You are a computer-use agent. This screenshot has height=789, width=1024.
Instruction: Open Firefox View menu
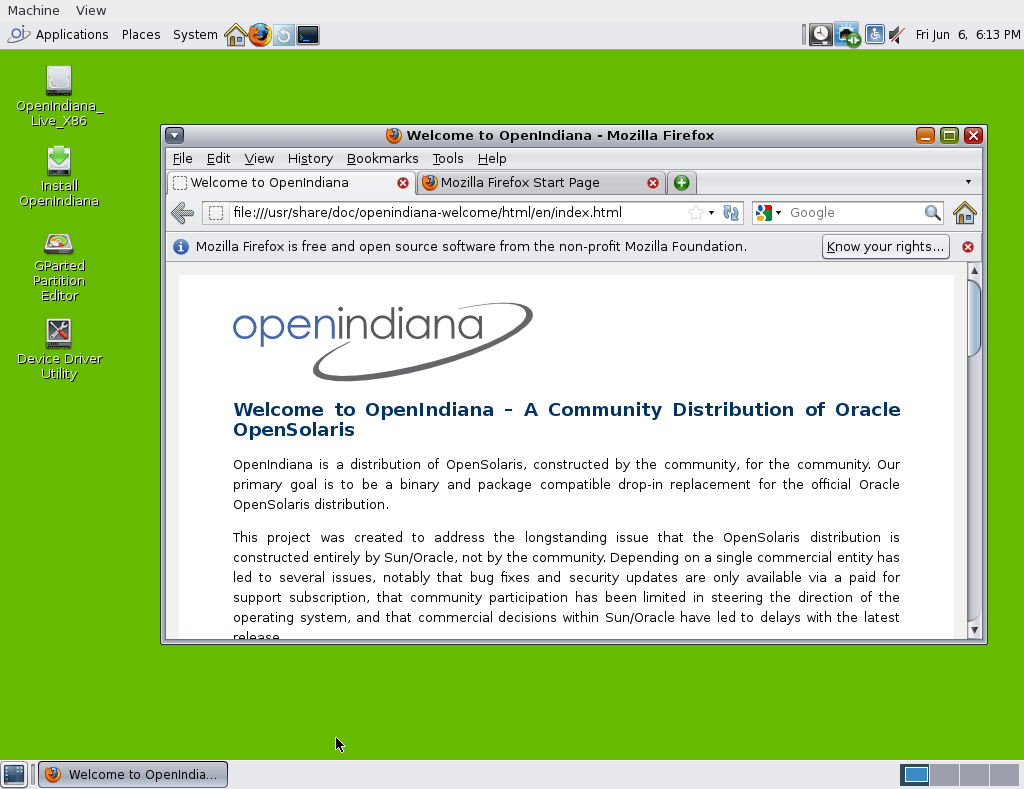pyautogui.click(x=259, y=159)
